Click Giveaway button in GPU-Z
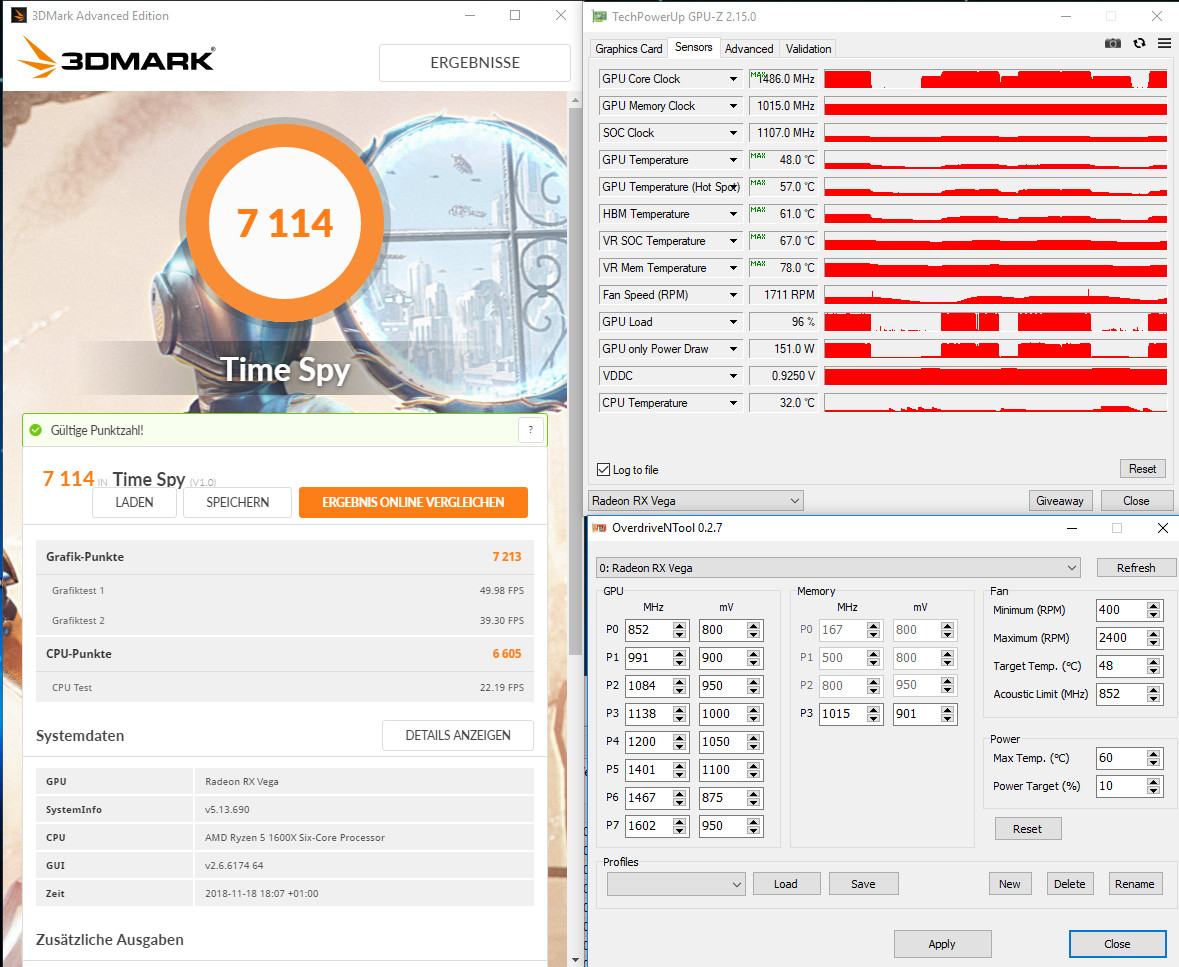Image resolution: width=1179 pixels, height=967 pixels. click(1059, 501)
